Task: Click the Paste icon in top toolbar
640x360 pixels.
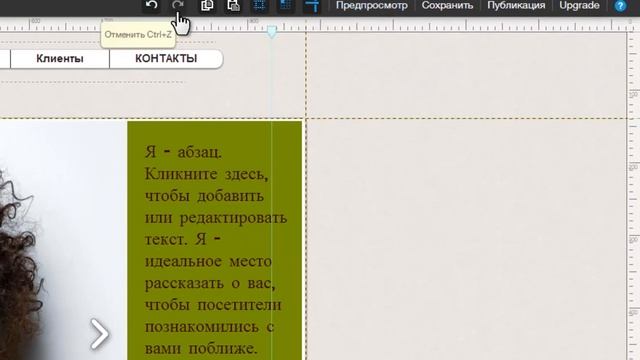Action: [x=233, y=5]
